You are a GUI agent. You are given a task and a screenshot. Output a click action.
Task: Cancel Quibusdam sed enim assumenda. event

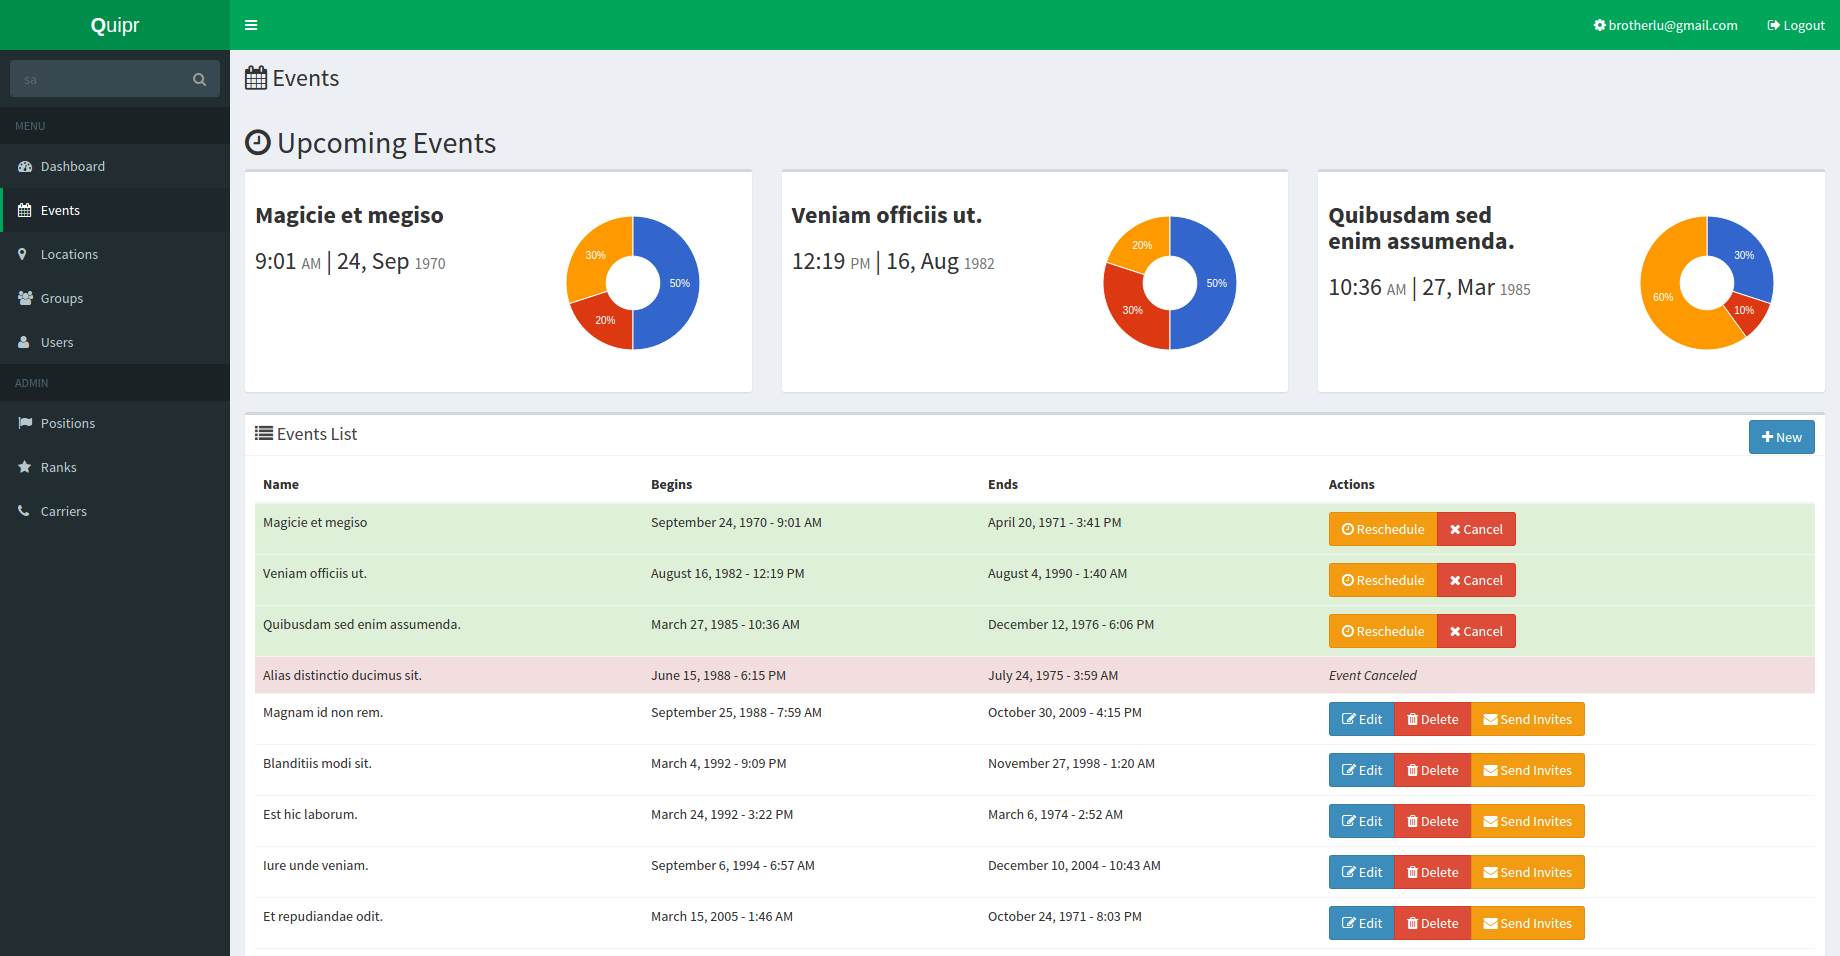click(x=1476, y=631)
